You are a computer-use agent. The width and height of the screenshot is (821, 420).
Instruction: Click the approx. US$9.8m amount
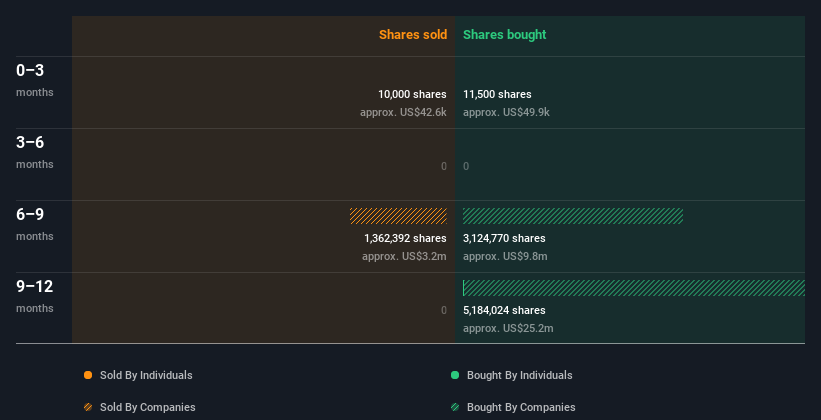click(x=505, y=256)
